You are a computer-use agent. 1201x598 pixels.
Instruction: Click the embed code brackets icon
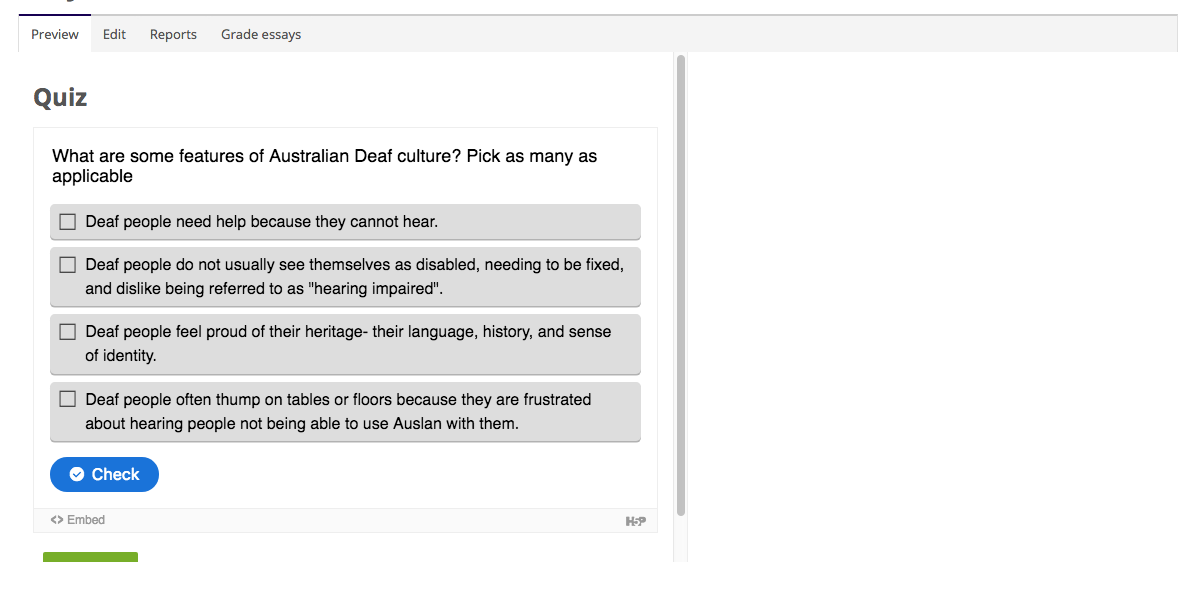[x=57, y=520]
